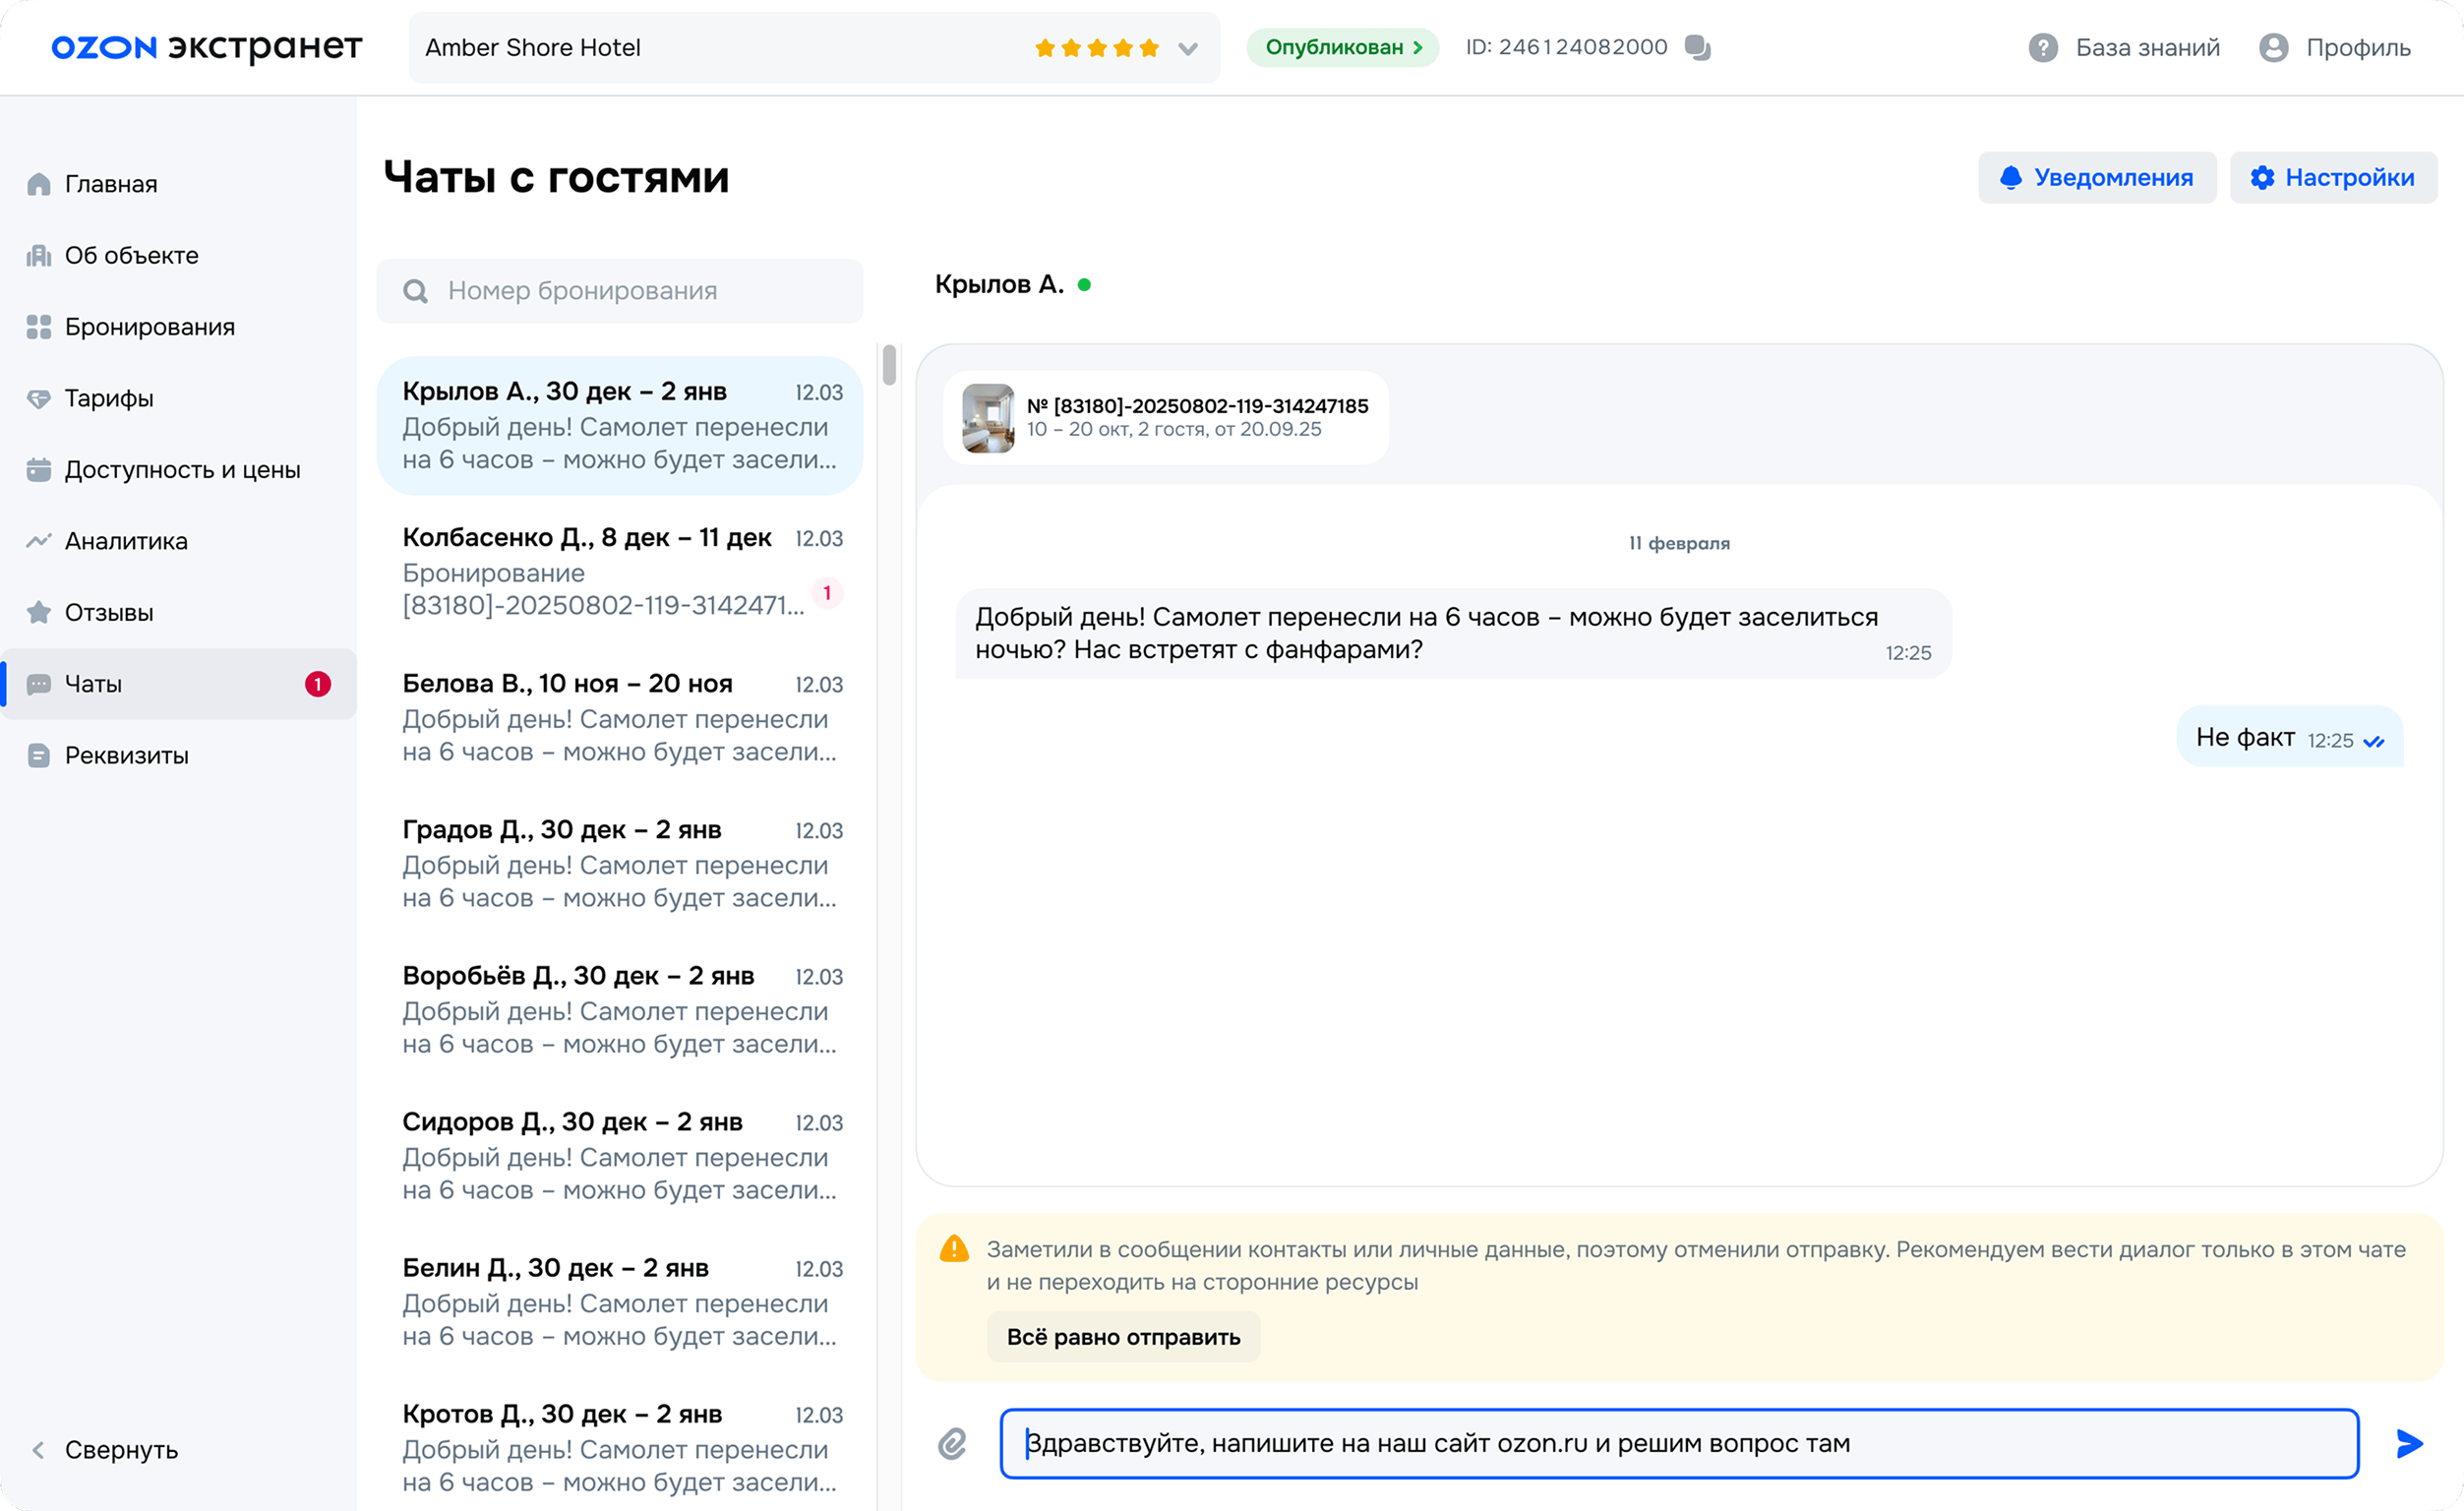Click the booking room thumbnail image
The height and width of the screenshot is (1511, 2464).
987,418
